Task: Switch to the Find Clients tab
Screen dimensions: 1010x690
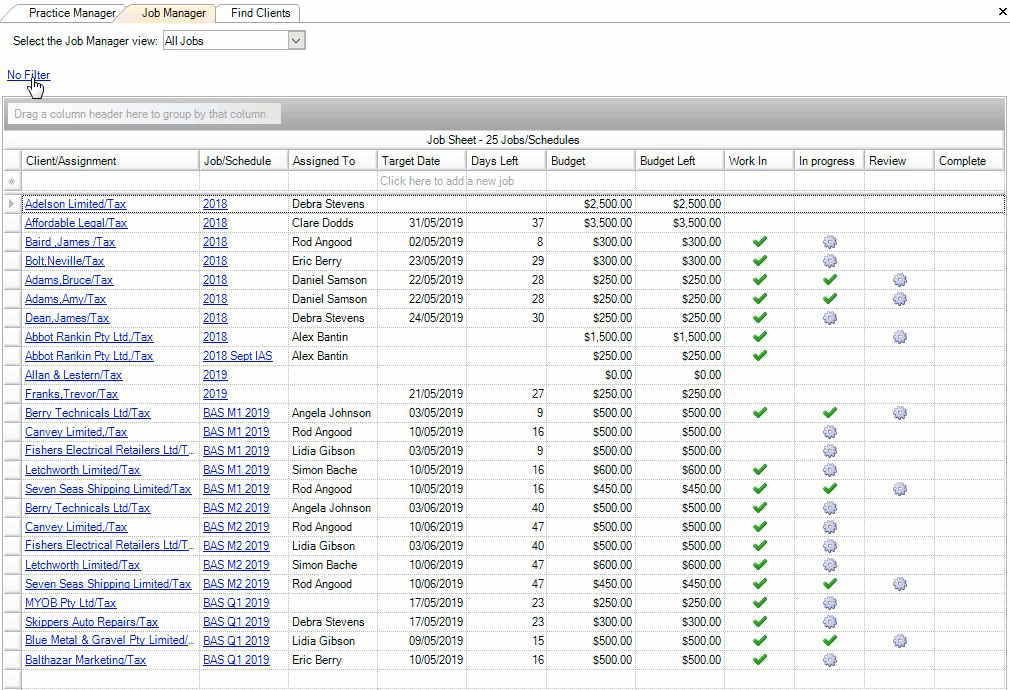Action: point(260,13)
